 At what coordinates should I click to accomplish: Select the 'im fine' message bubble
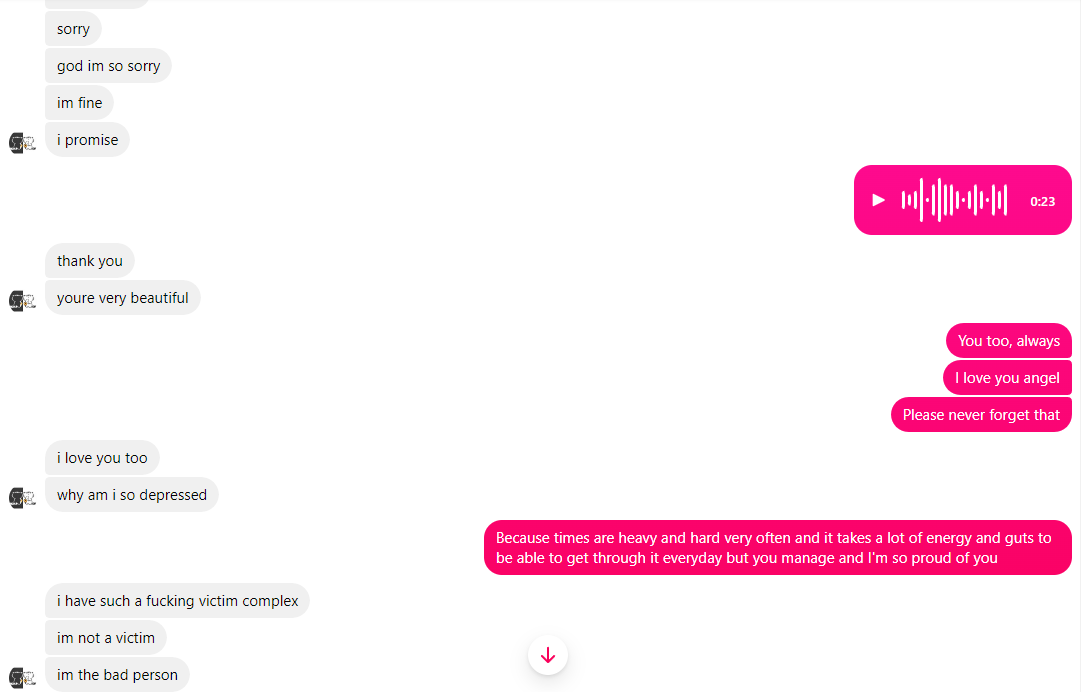point(79,103)
